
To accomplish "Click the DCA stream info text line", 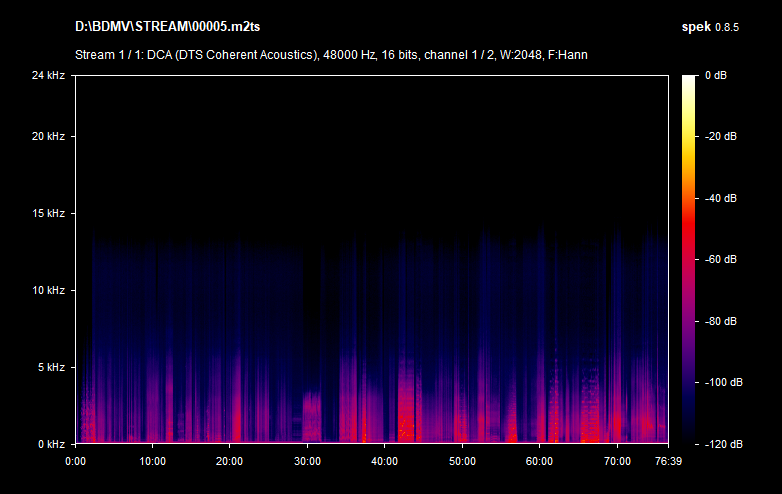I will [331, 54].
